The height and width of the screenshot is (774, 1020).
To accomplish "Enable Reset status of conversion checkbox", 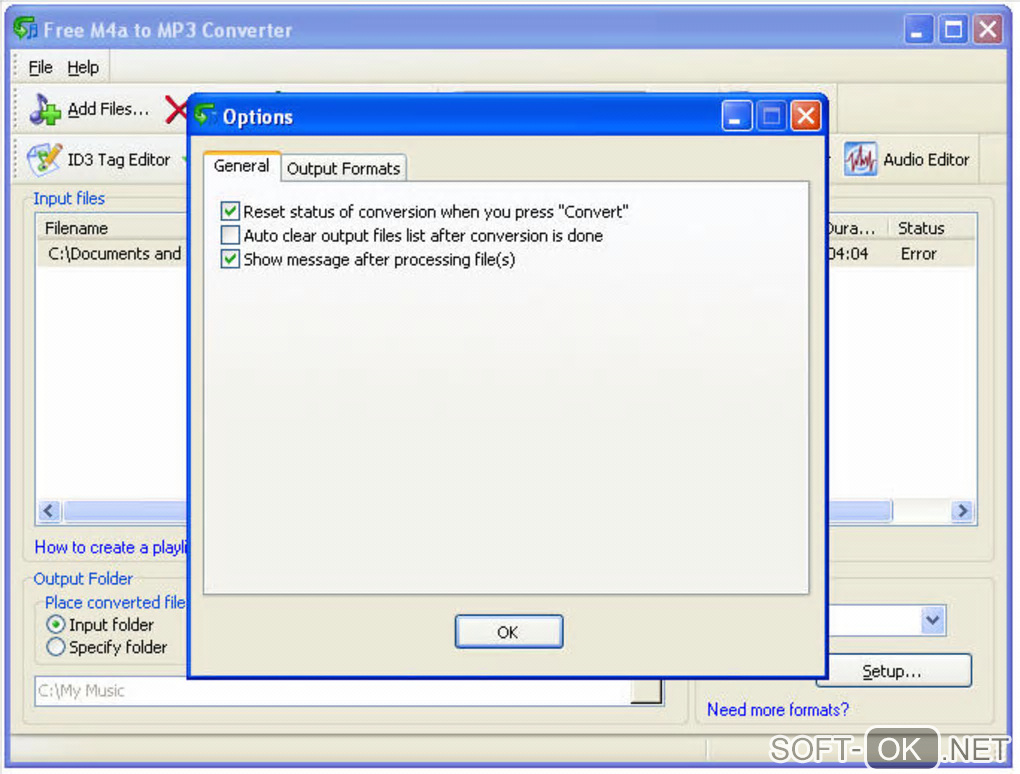I will 230,211.
